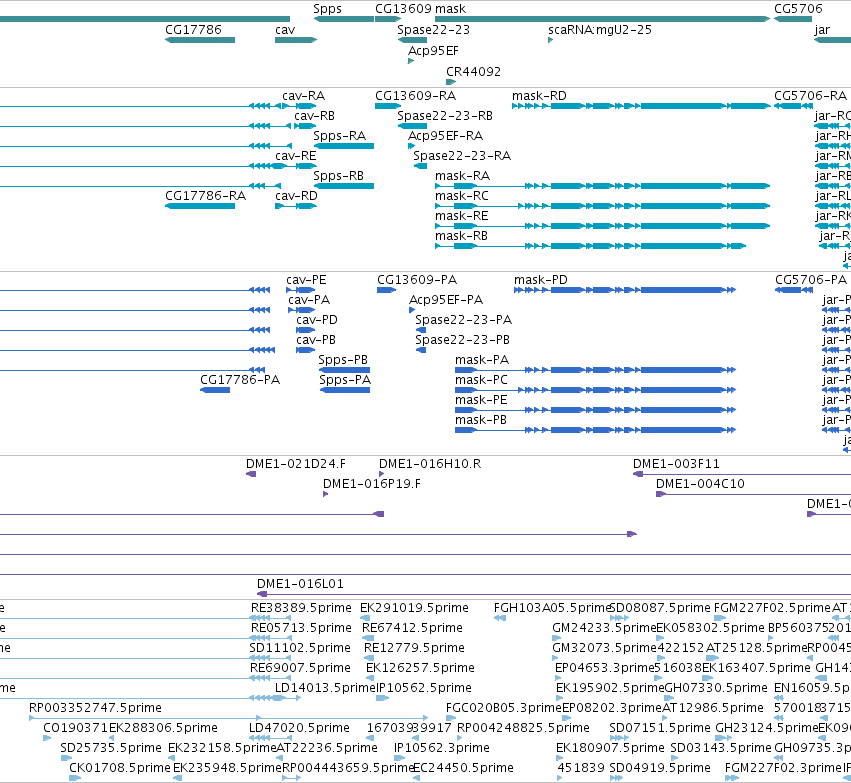Click the mask gene name

pos(450,9)
